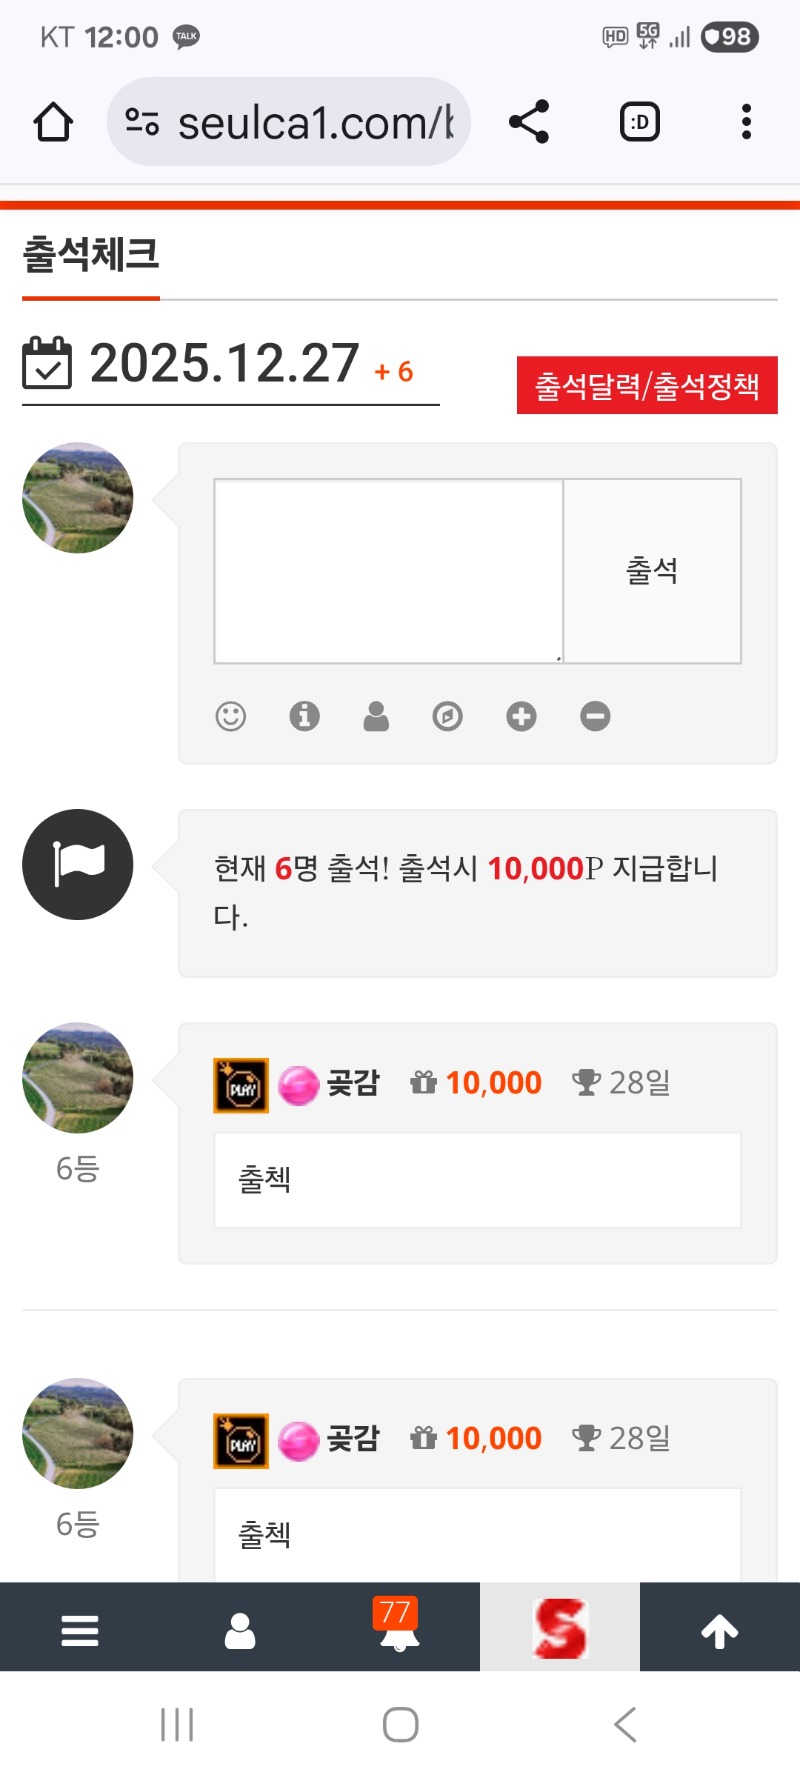Shrink the text box with minus icon
Image resolution: width=800 pixels, height=1778 pixels.
(x=595, y=716)
